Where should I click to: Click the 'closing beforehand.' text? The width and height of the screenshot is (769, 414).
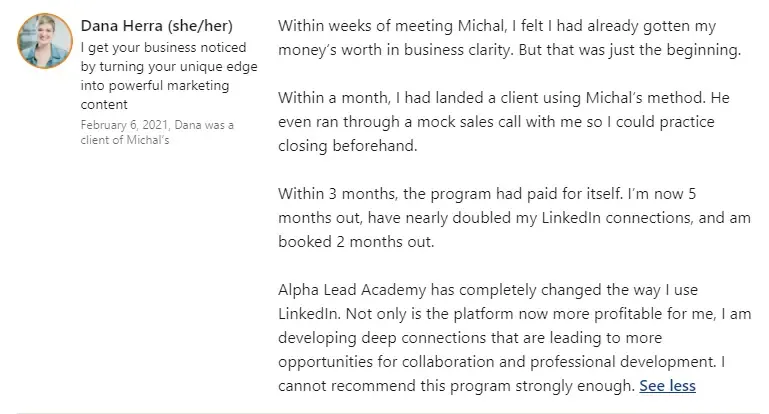[347, 146]
